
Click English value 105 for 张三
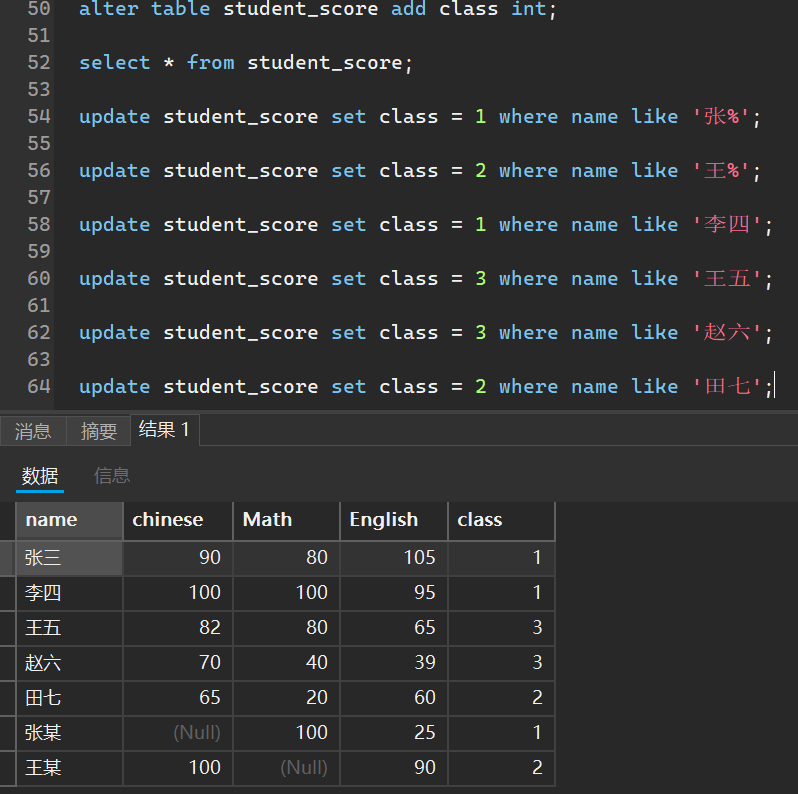(394, 558)
